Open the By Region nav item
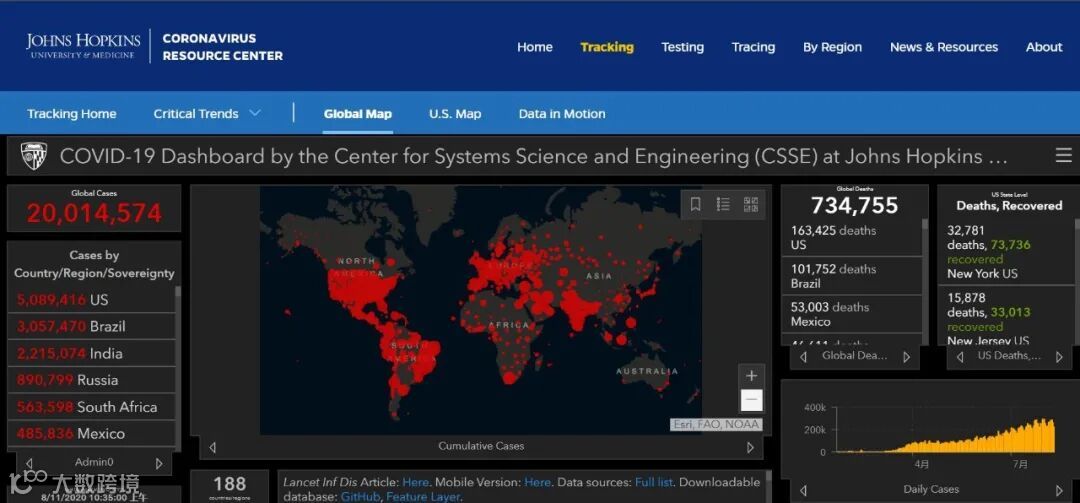The width and height of the screenshot is (1080, 503). click(x=832, y=47)
